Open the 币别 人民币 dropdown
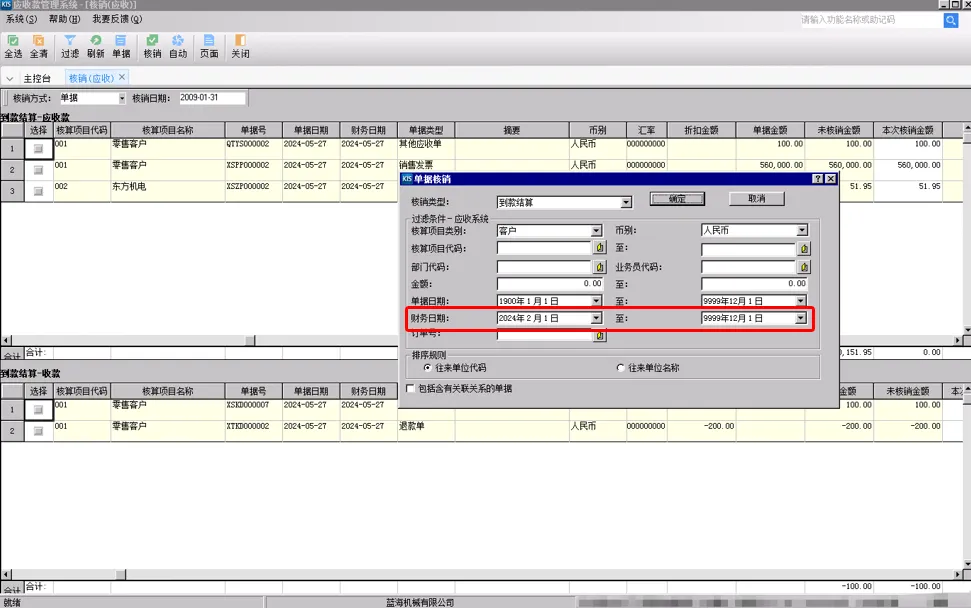This screenshot has width=971, height=608. [x=802, y=230]
